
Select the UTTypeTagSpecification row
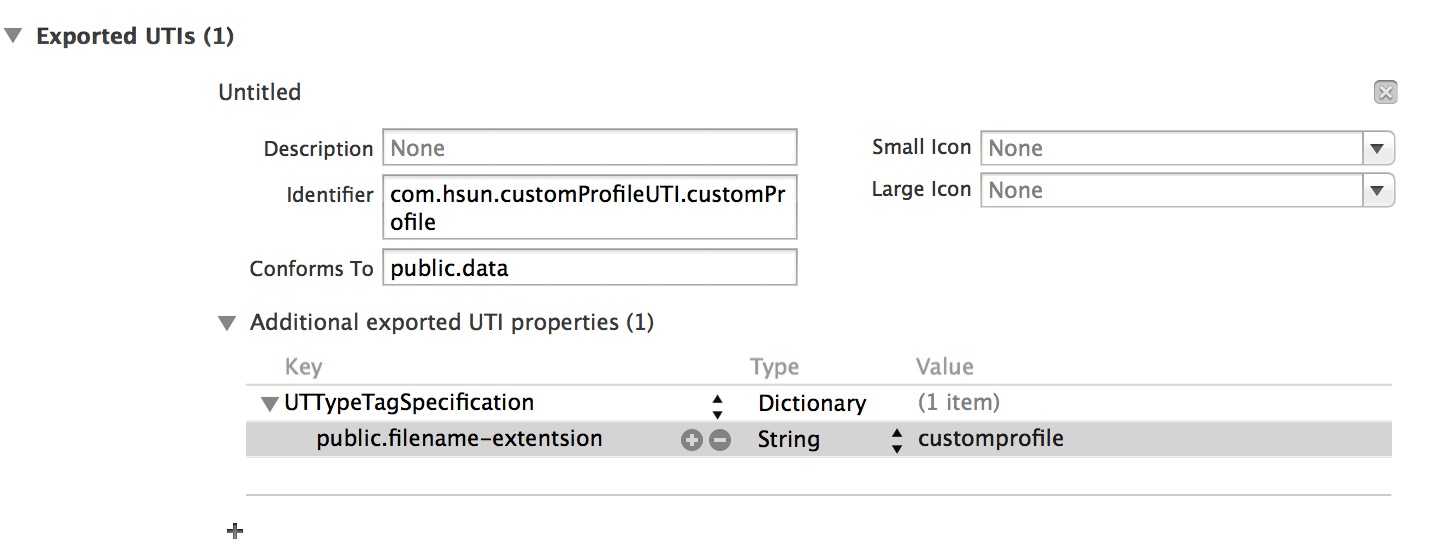pos(409,403)
